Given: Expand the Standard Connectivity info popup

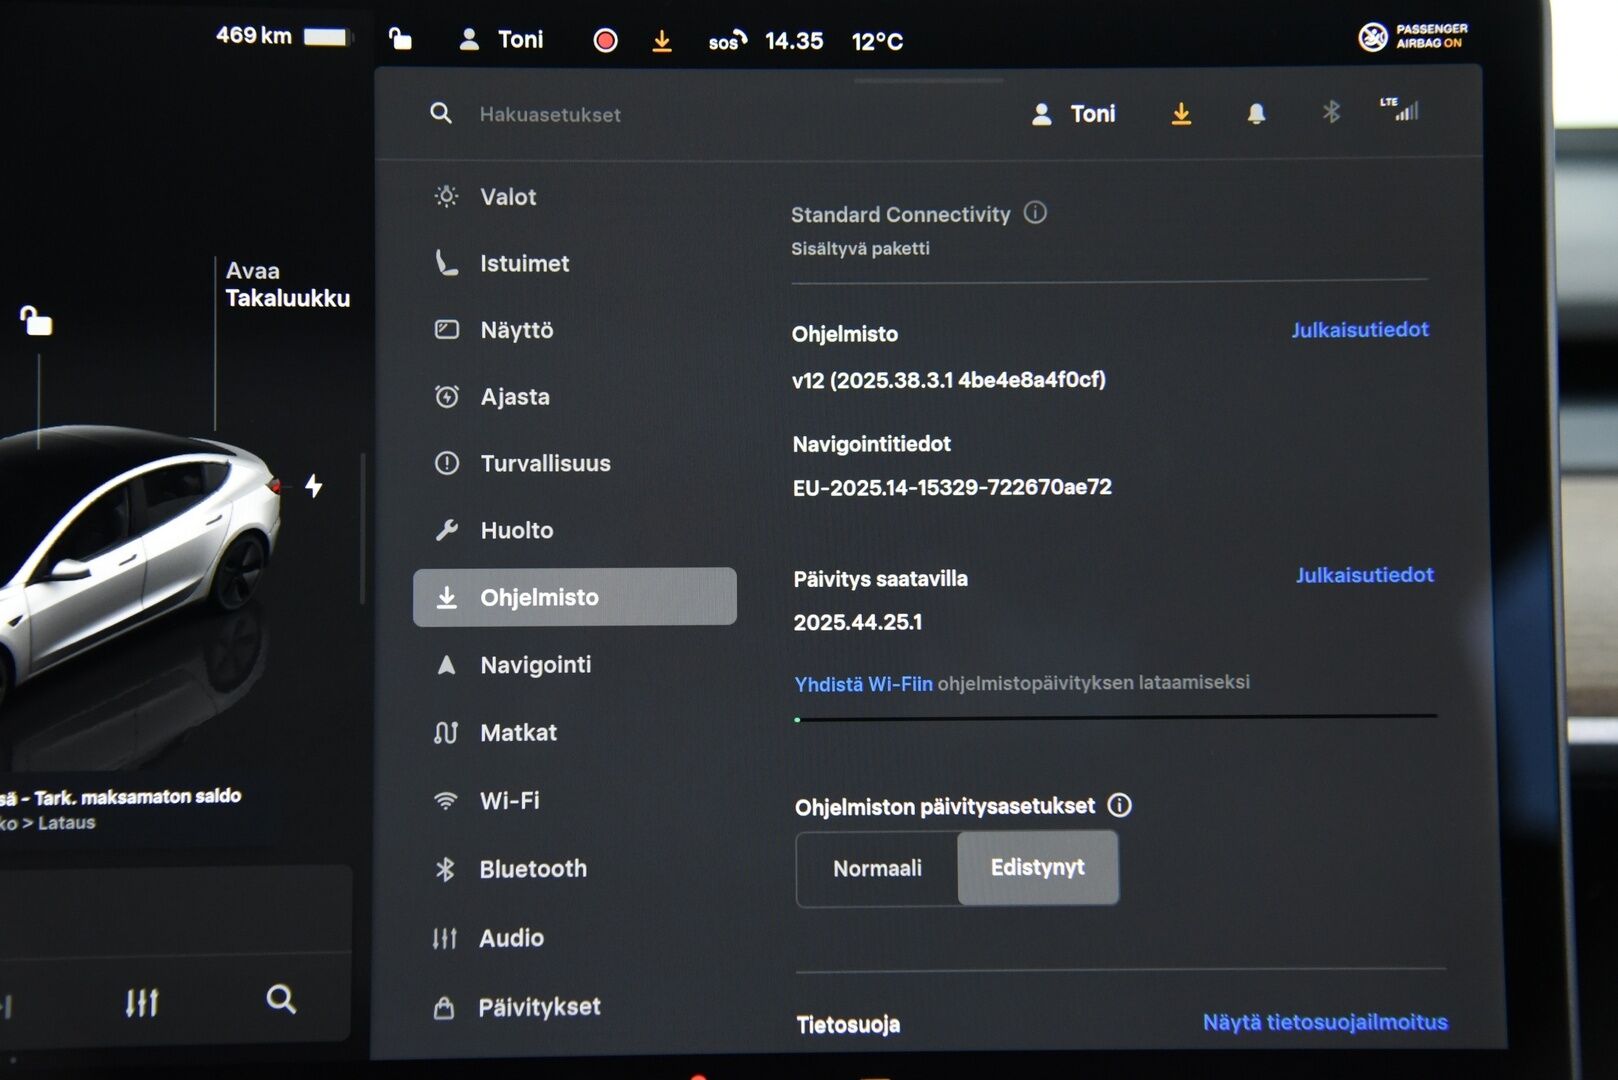Looking at the screenshot, I should pyautogui.click(x=1036, y=213).
